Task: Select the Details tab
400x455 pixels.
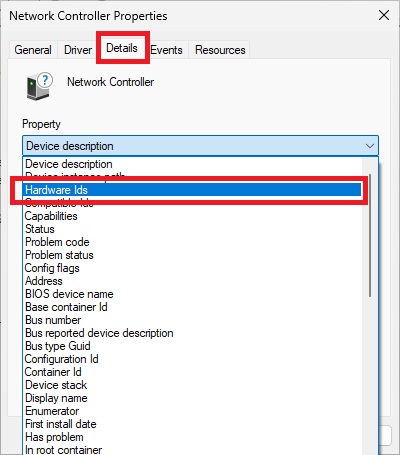Action: pos(122,48)
